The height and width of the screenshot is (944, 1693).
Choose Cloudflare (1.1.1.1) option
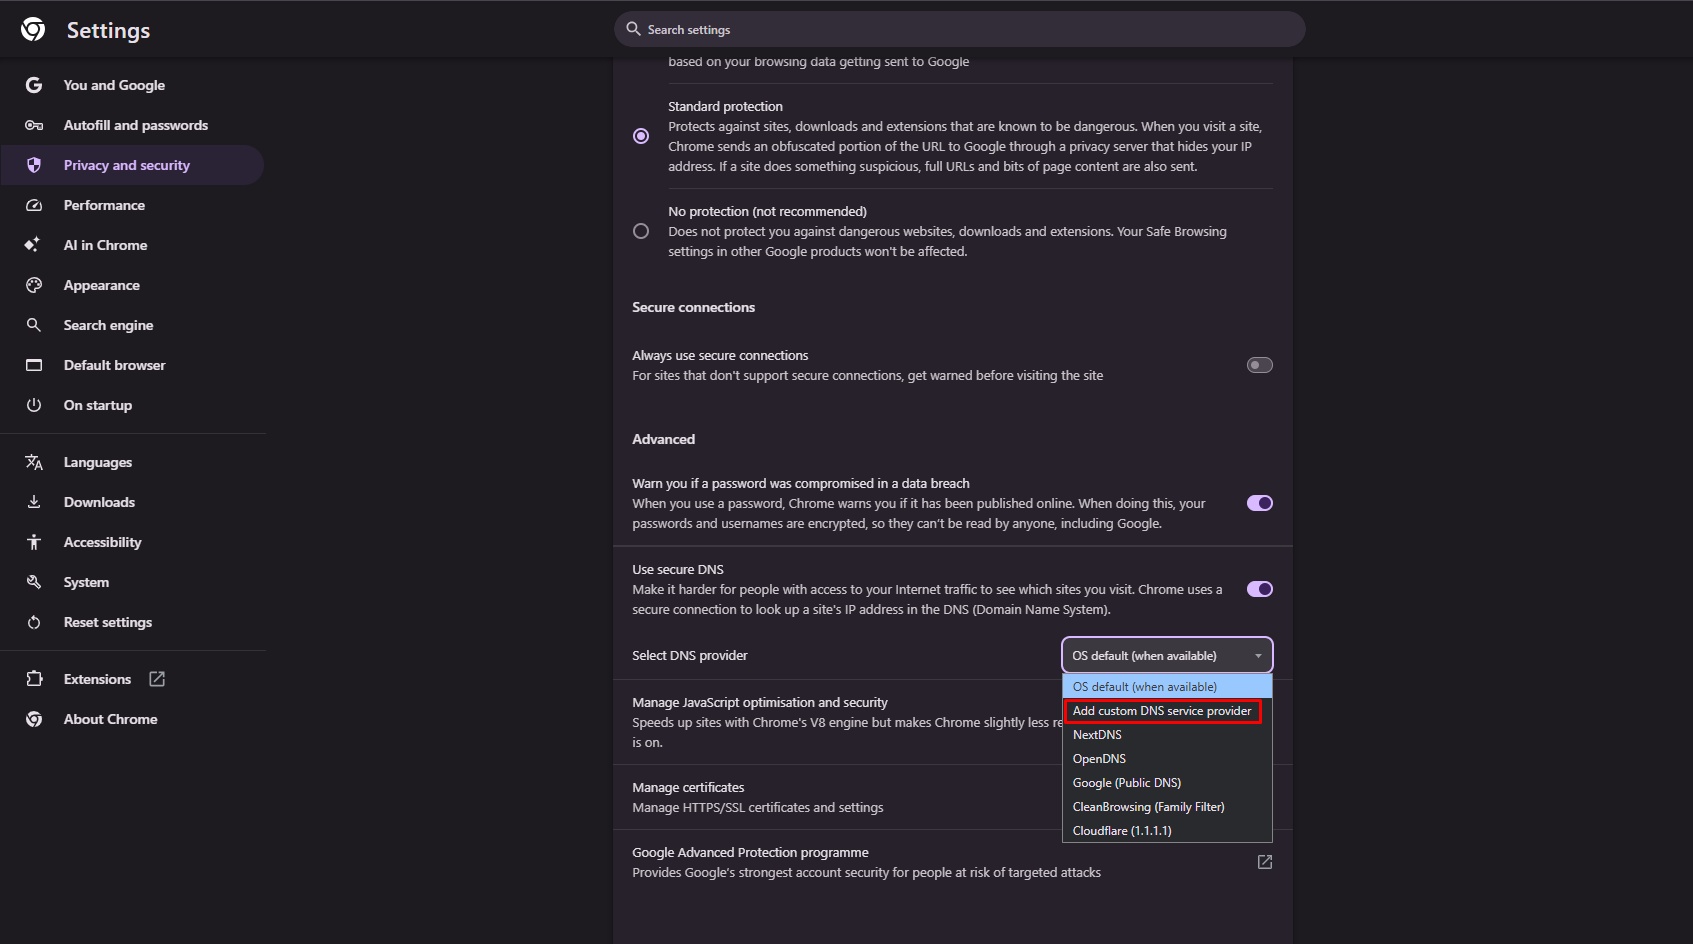tap(1167, 831)
